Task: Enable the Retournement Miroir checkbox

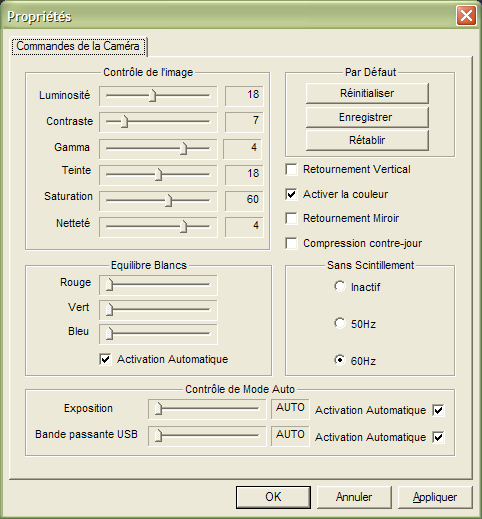Action: tap(291, 218)
